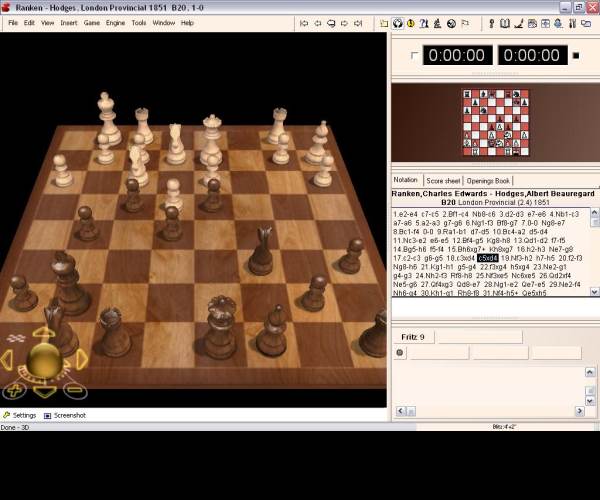Click the white queen on 3D board
Viewport: 600px width, 500px height.
pyautogui.click(x=212, y=140)
